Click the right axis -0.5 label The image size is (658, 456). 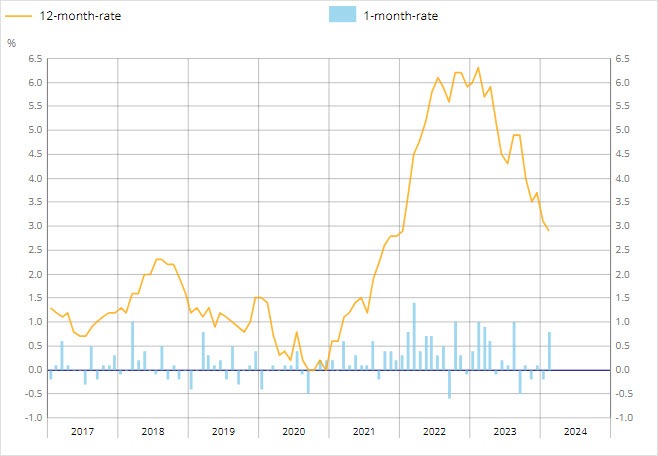(x=624, y=394)
